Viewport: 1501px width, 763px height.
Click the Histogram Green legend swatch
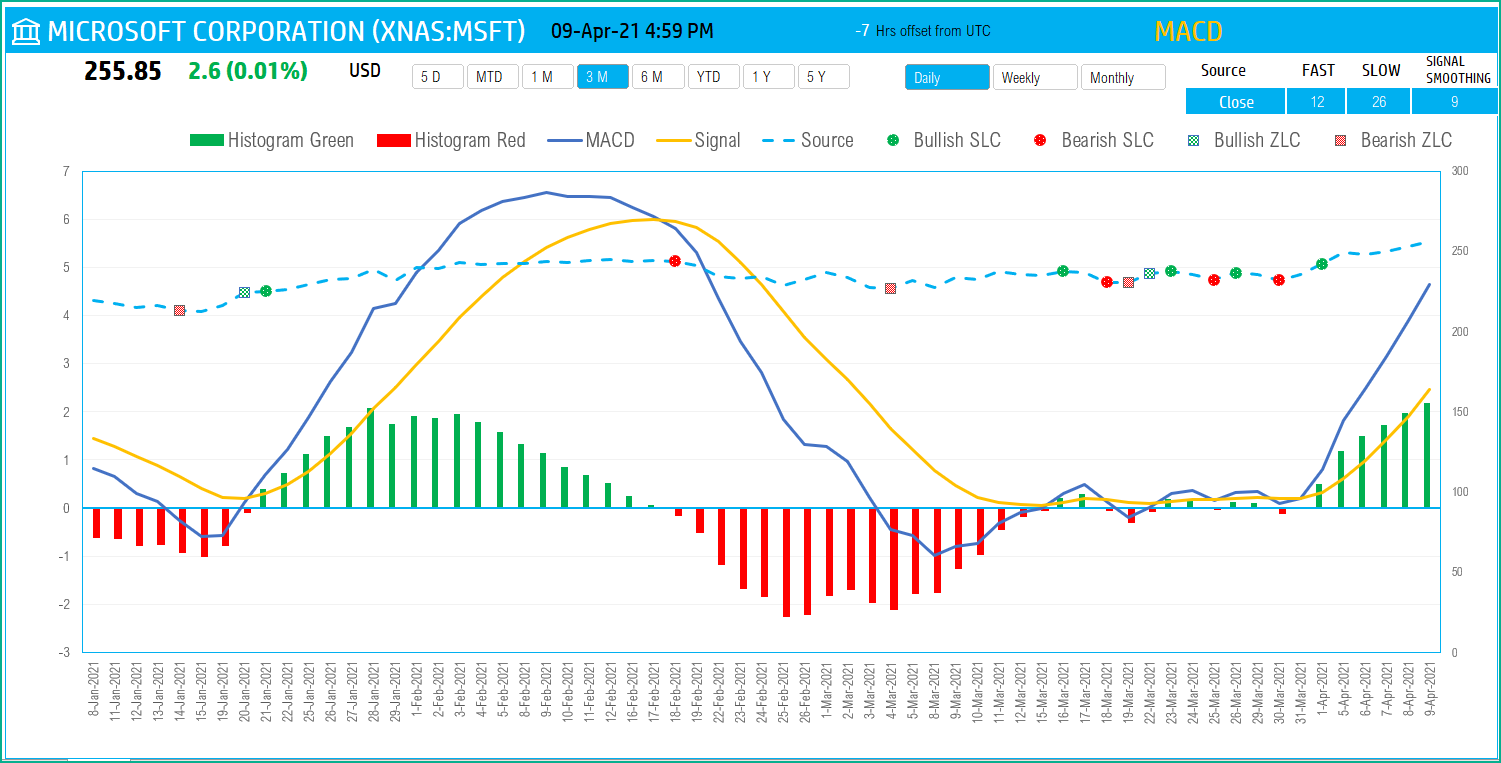[206, 140]
